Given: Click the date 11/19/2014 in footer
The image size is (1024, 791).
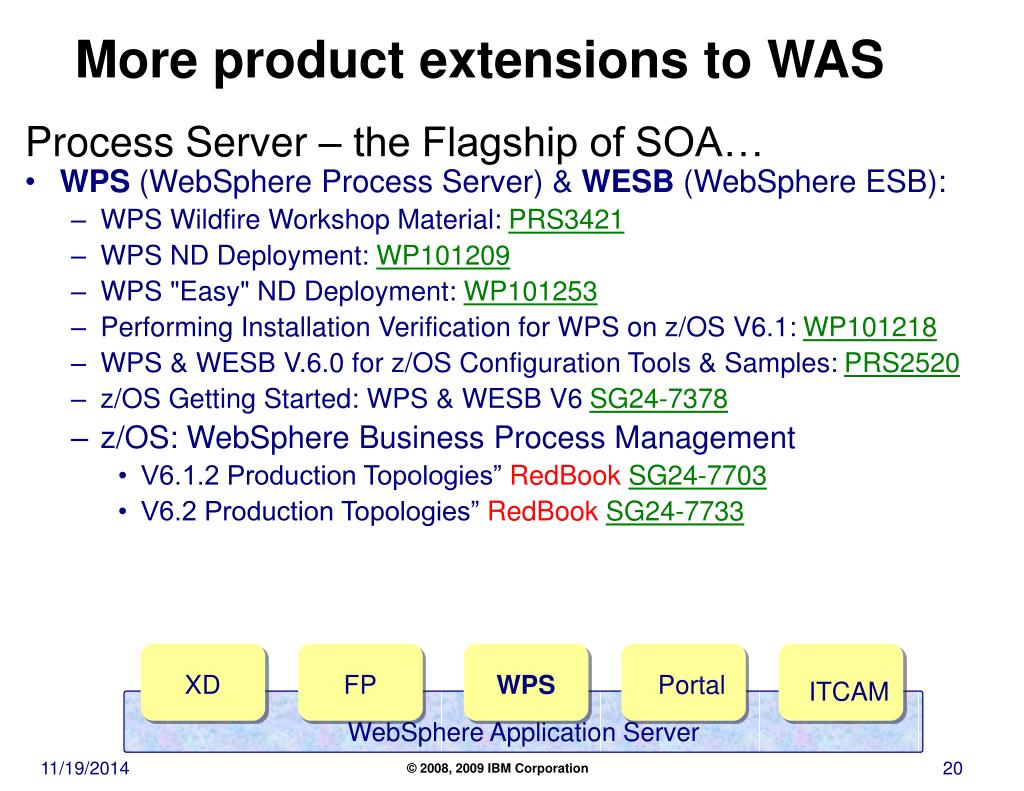Looking at the screenshot, I should pos(85,768).
